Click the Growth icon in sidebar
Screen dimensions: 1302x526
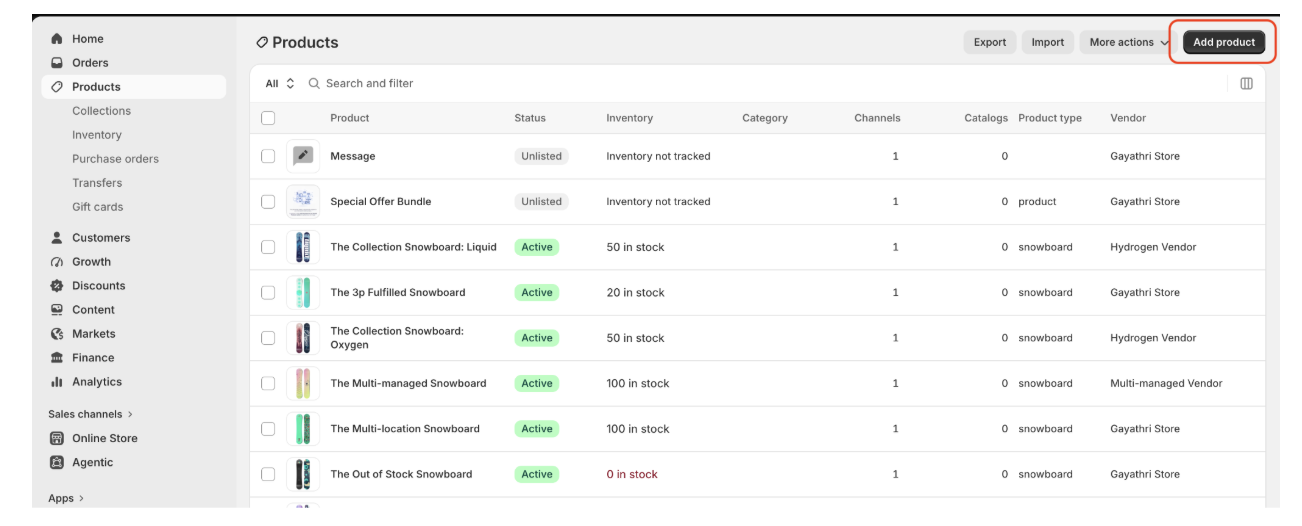tap(57, 262)
